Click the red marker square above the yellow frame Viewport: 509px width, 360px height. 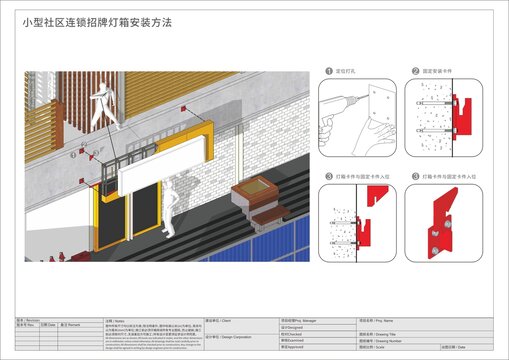pyautogui.click(x=183, y=109)
